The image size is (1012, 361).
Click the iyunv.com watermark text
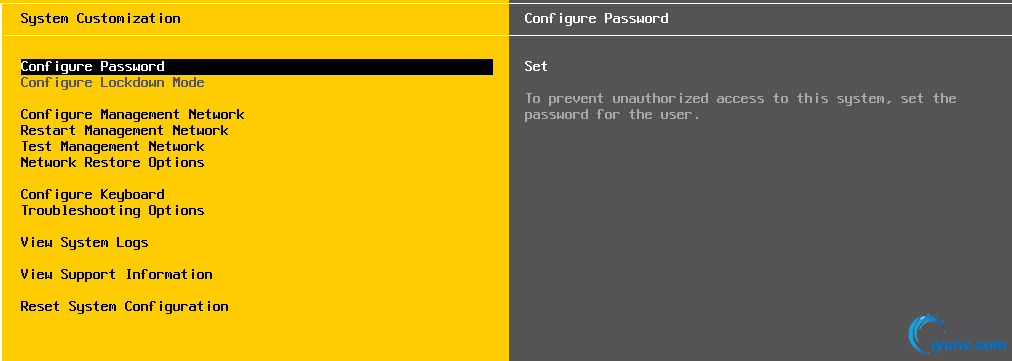(x=968, y=346)
